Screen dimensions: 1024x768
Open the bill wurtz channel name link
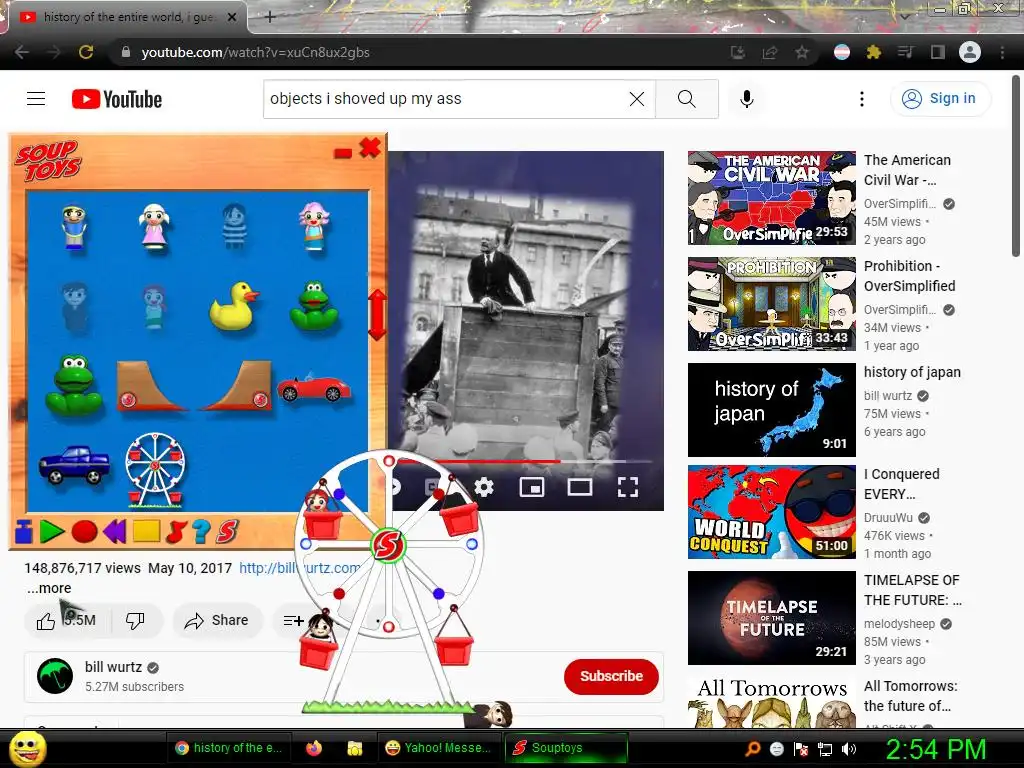click(113, 667)
